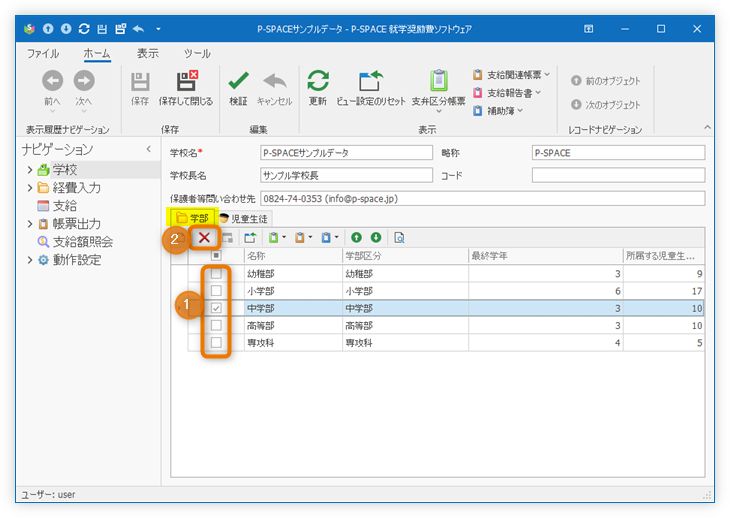Sort by the 最終学年 column header

pyautogui.click(x=546, y=256)
